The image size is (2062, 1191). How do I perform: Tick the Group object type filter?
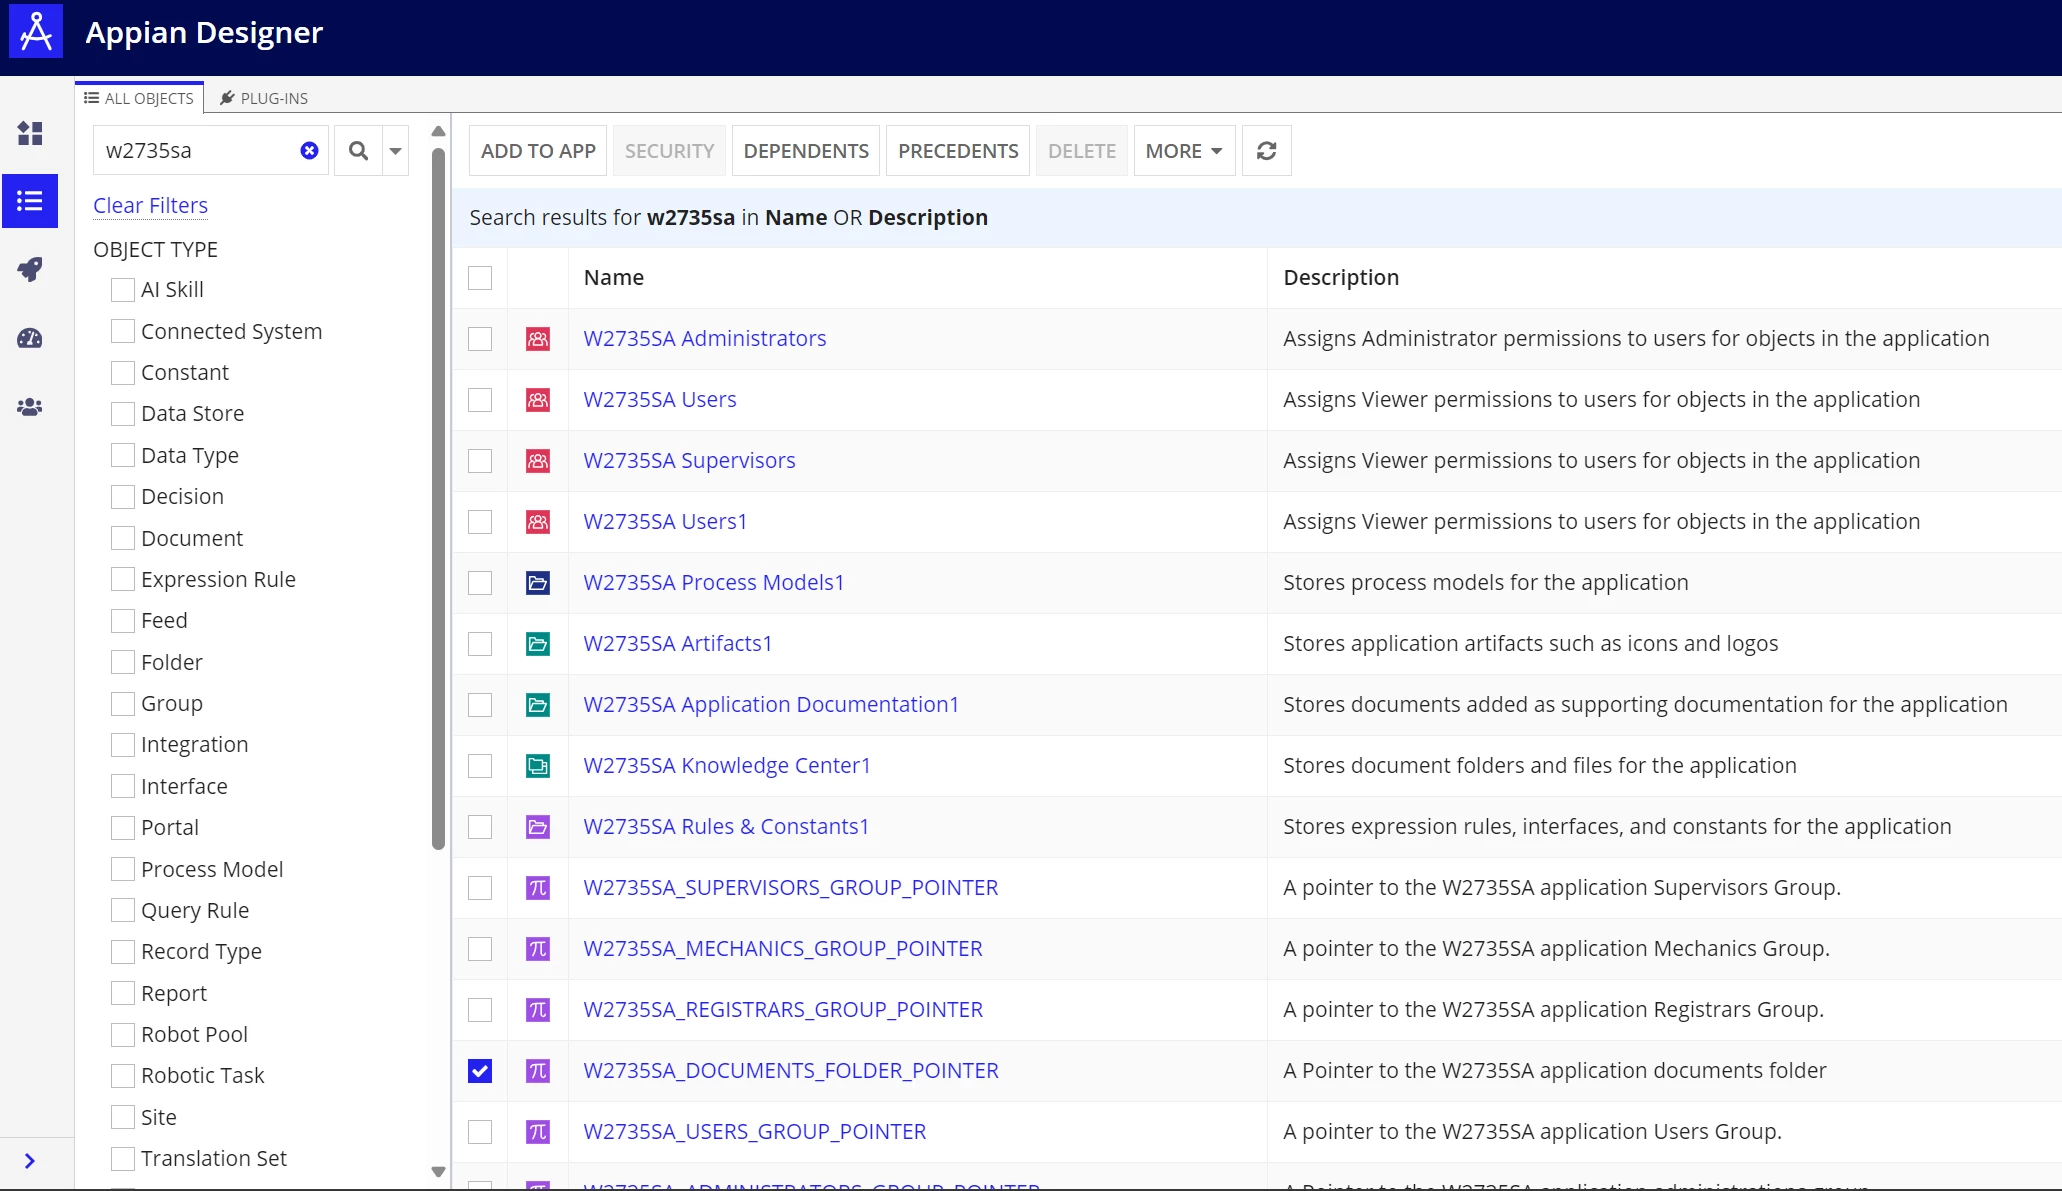click(x=123, y=704)
